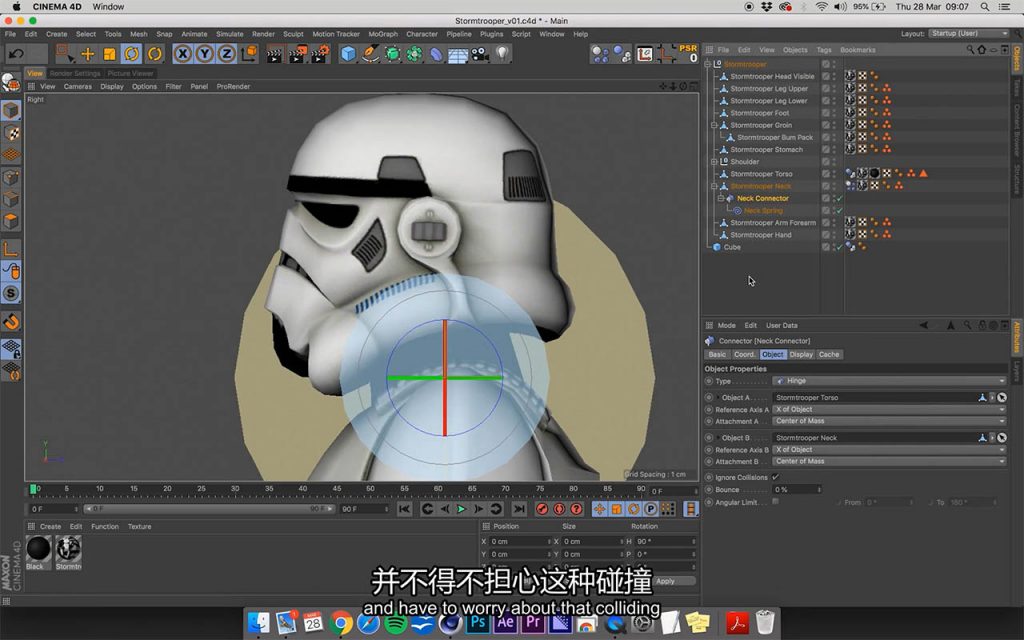Click the PSR reset button

[688, 54]
